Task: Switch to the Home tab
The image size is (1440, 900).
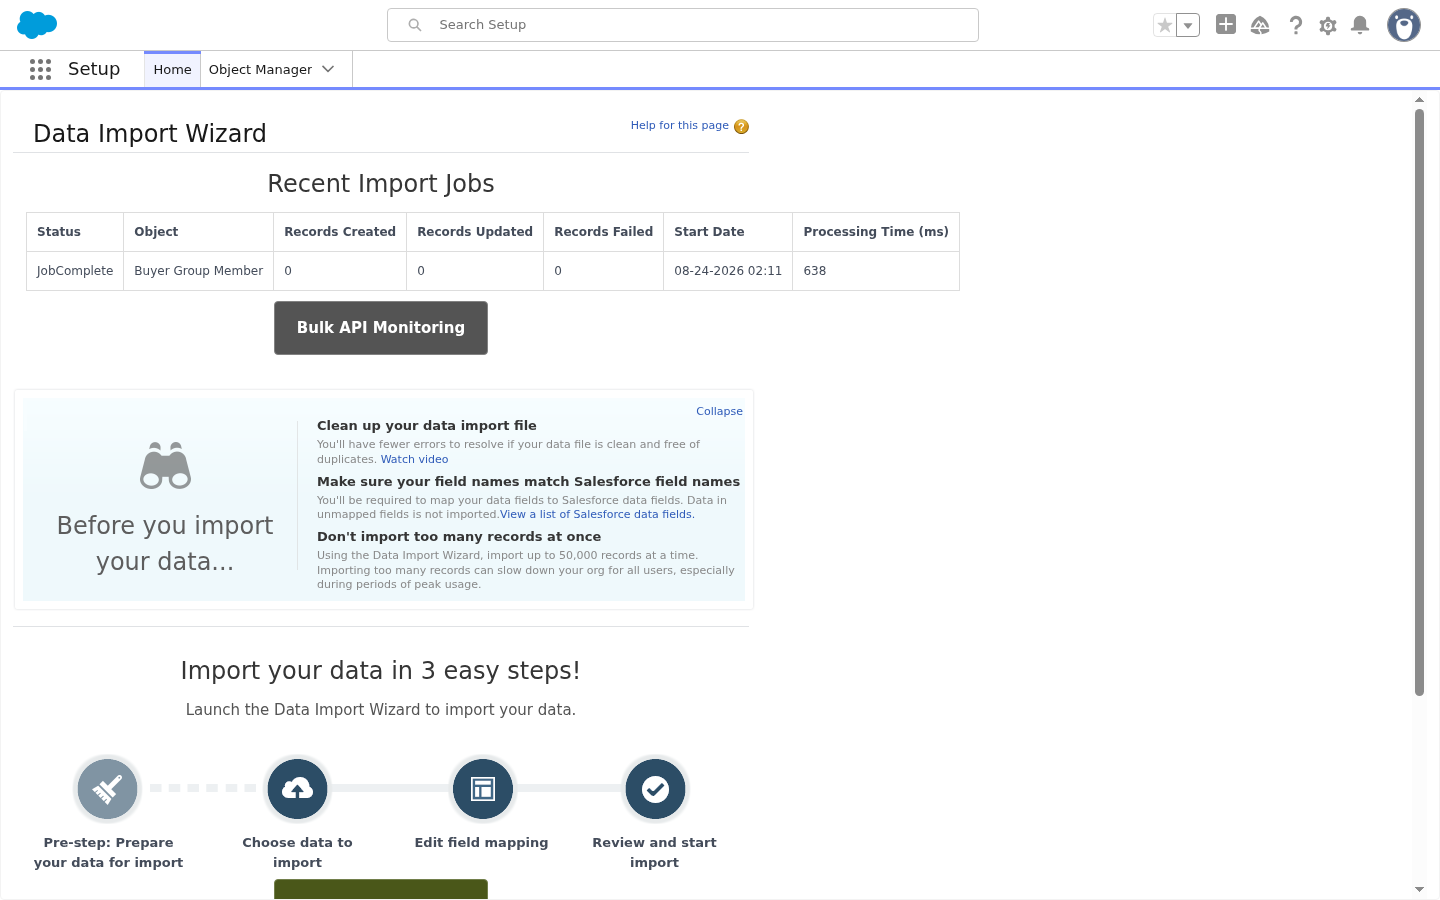Action: tap(172, 69)
